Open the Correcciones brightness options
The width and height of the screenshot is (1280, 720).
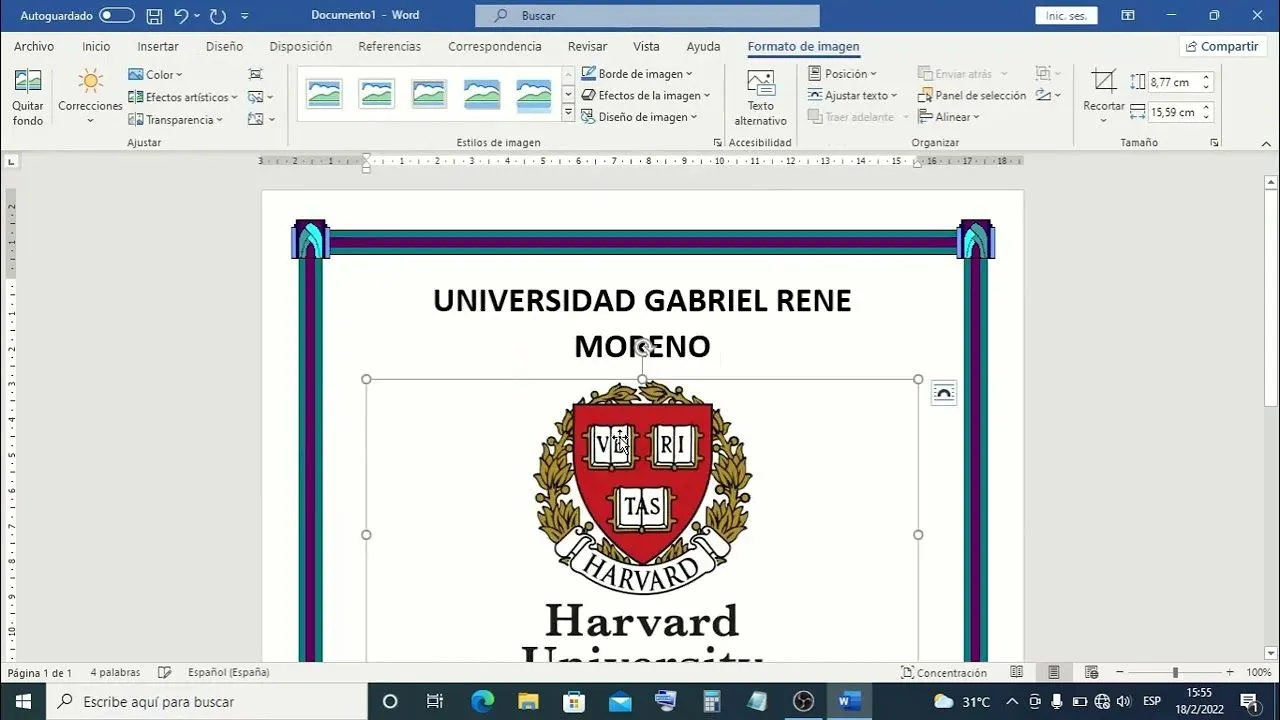90,98
